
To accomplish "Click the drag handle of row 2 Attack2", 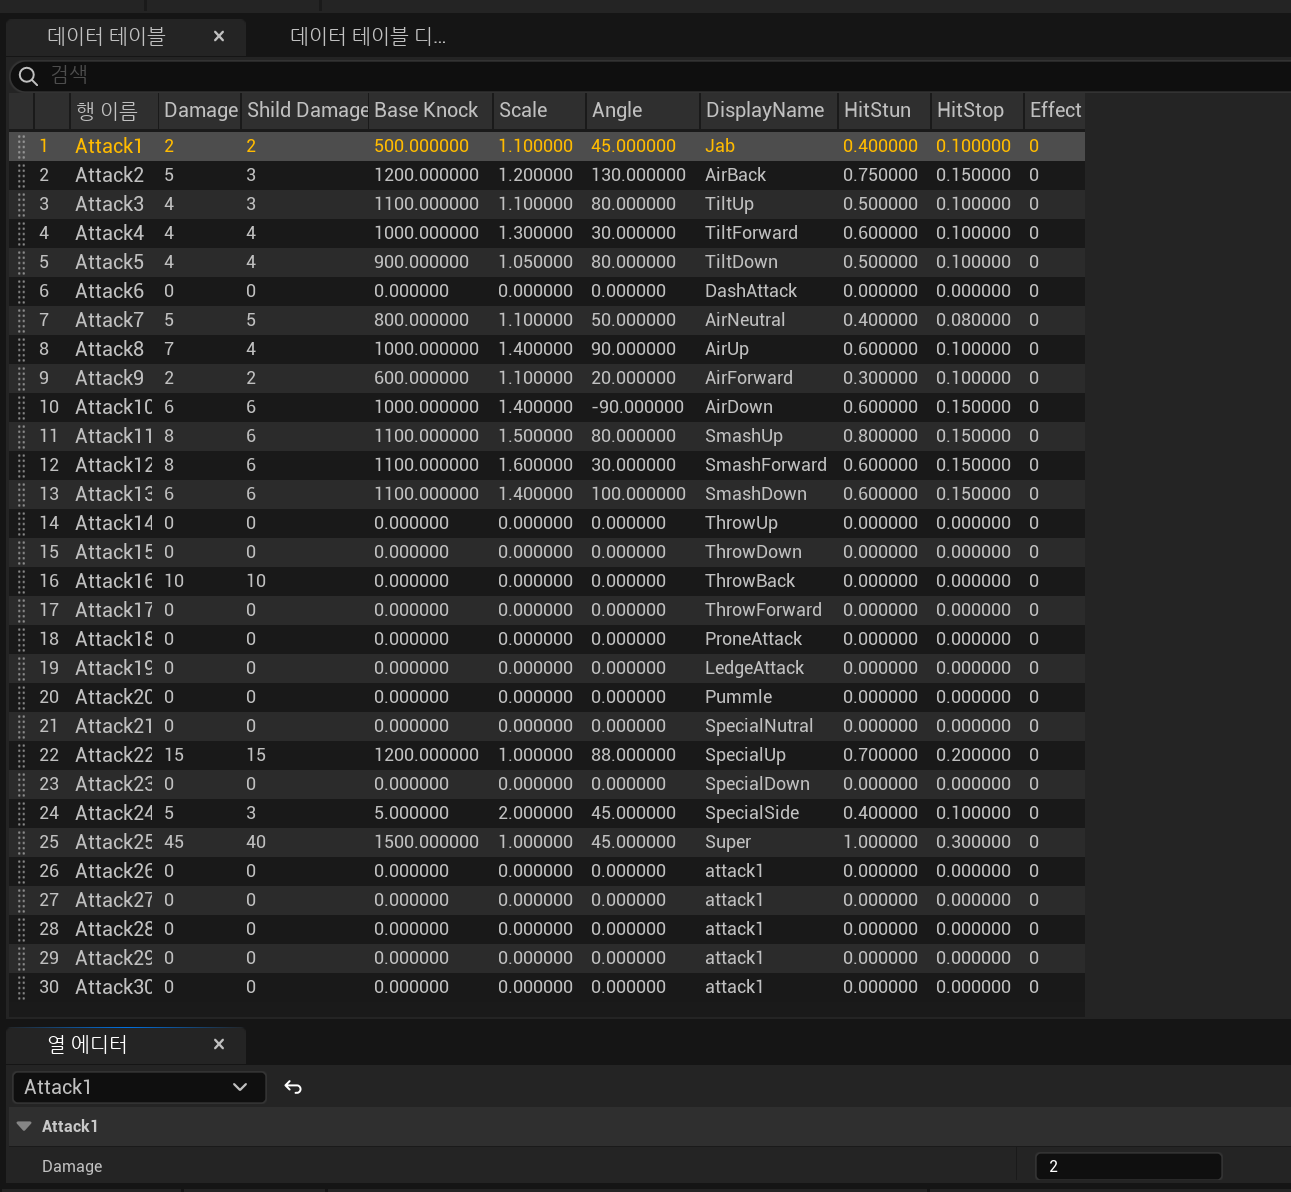I will click(x=22, y=175).
